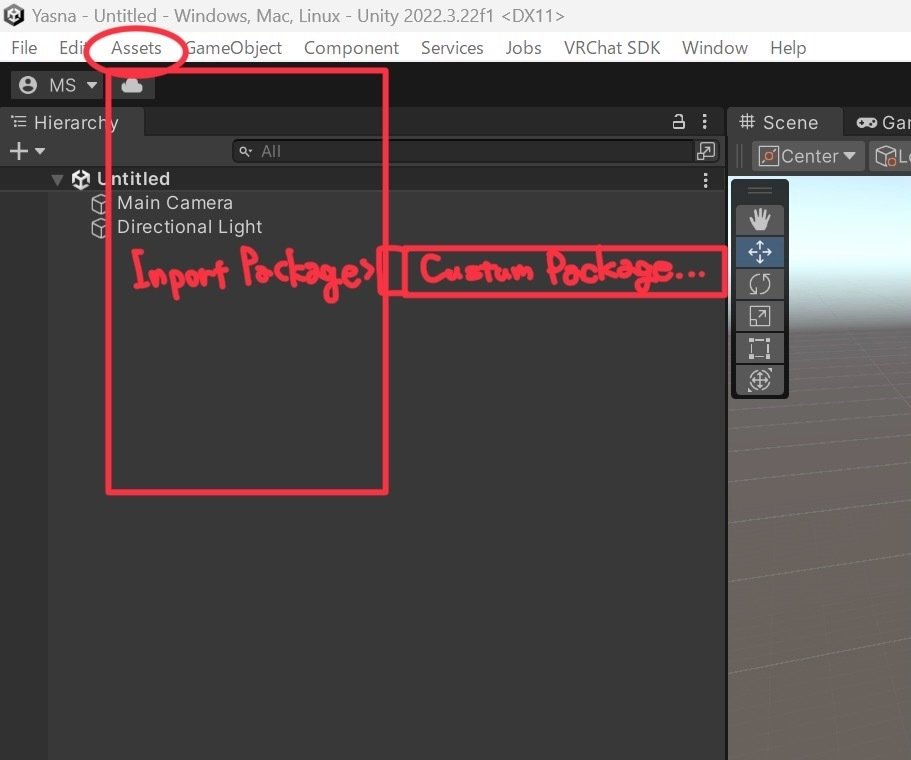Switch to the Game tab
The width and height of the screenshot is (911, 760).
click(884, 122)
